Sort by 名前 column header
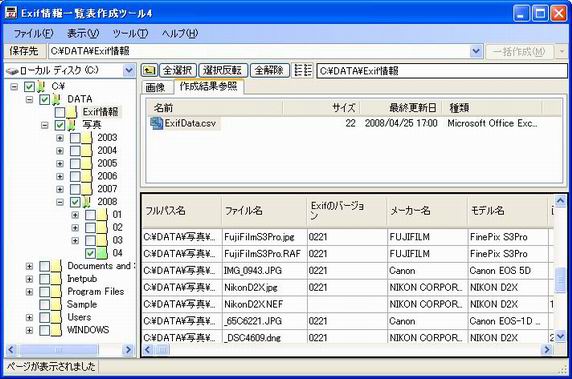572x379 pixels. click(214, 108)
